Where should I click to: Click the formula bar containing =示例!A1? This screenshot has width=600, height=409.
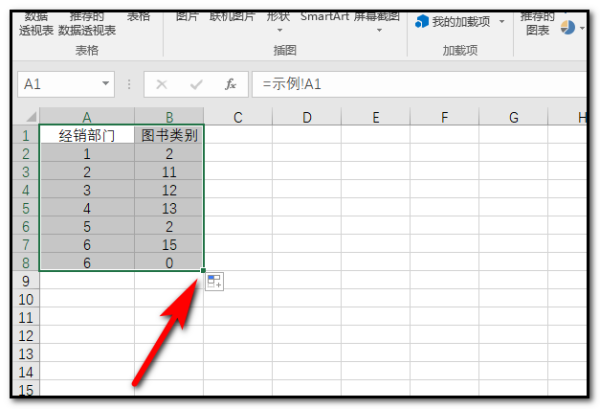coord(419,84)
